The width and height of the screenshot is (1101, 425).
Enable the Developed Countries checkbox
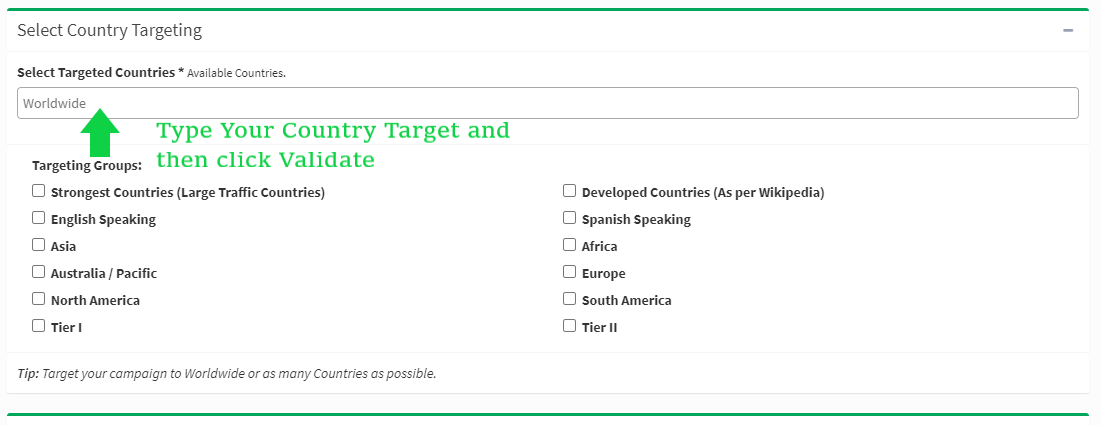pos(570,191)
